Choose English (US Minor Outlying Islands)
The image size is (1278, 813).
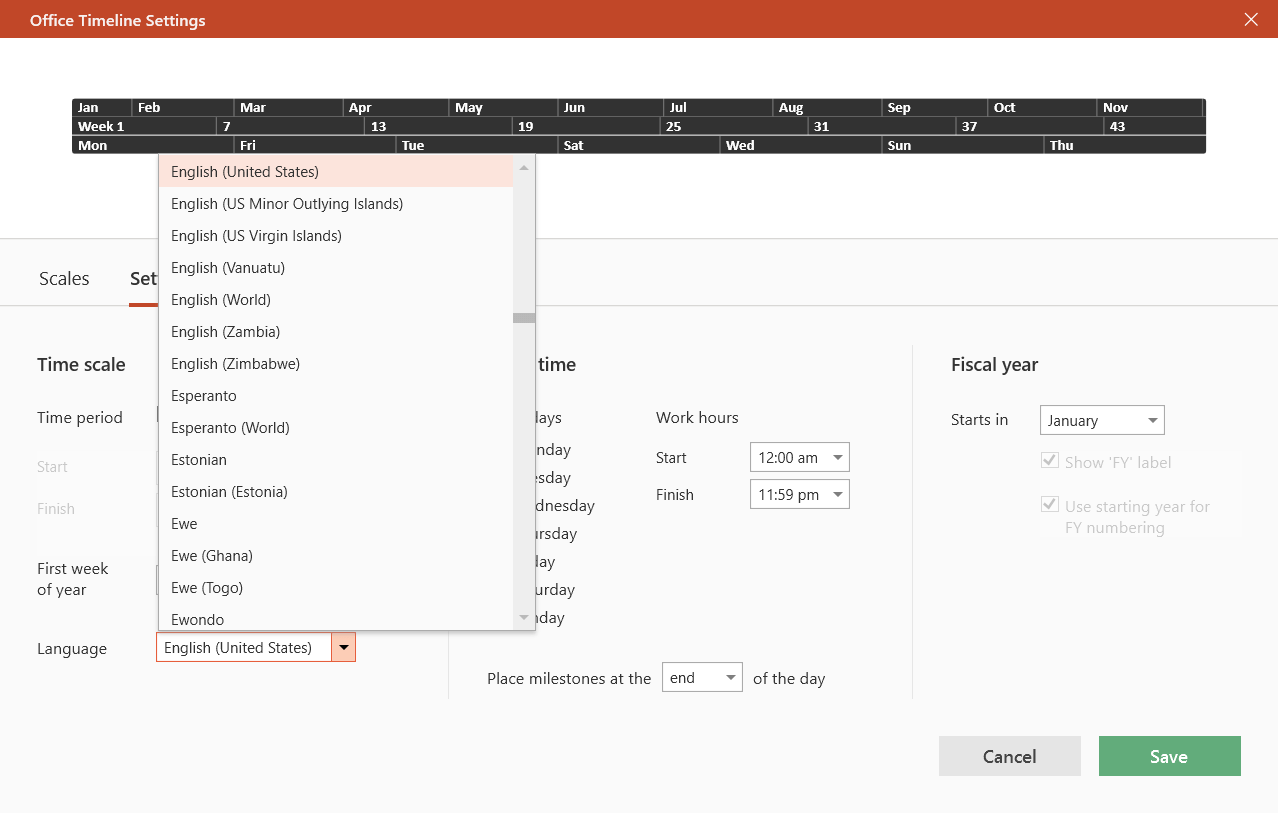(336, 204)
